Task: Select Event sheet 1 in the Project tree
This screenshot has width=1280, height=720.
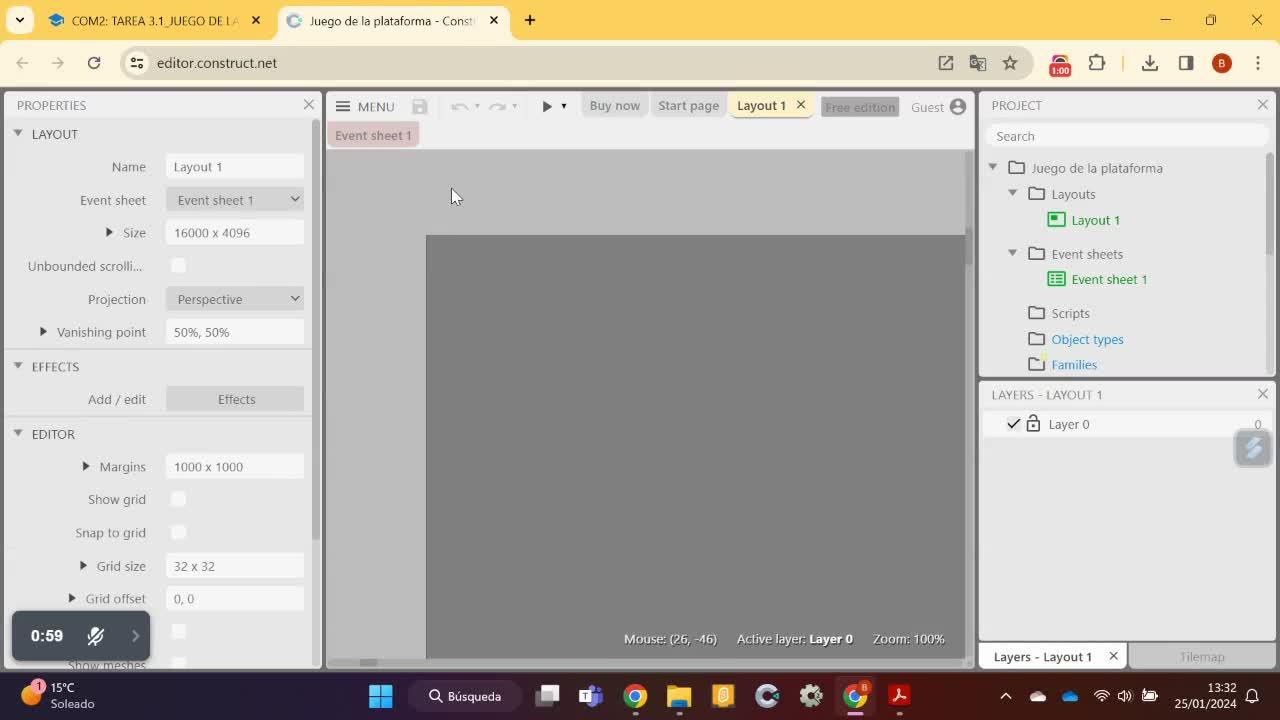Action: [1109, 279]
